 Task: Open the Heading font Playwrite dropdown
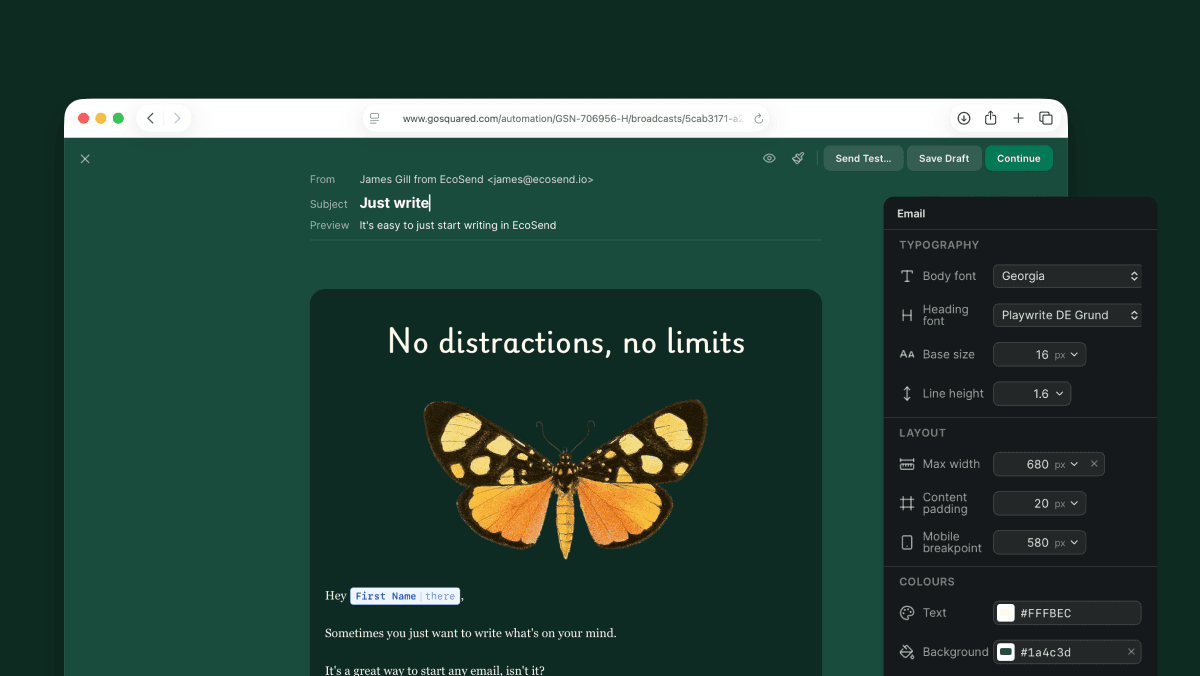coord(1067,315)
